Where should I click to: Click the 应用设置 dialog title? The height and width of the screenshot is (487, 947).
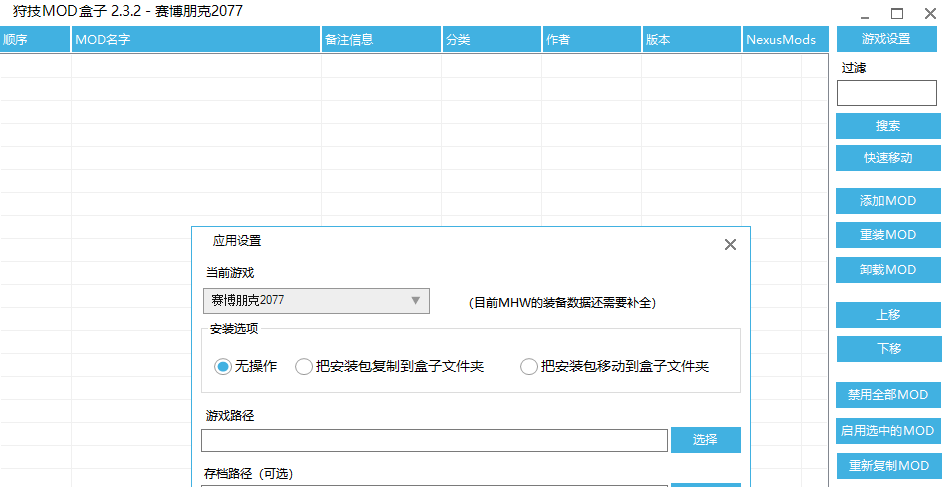[237, 240]
